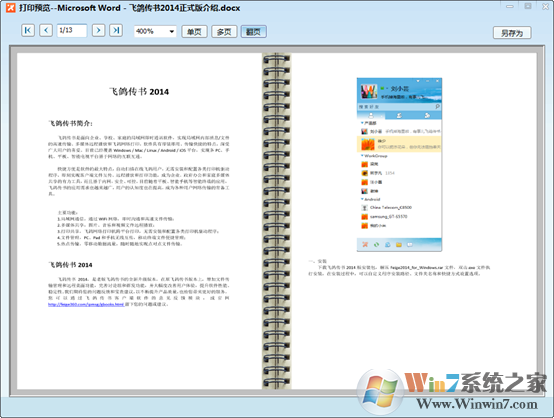Close the print preview window

tap(546, 6)
